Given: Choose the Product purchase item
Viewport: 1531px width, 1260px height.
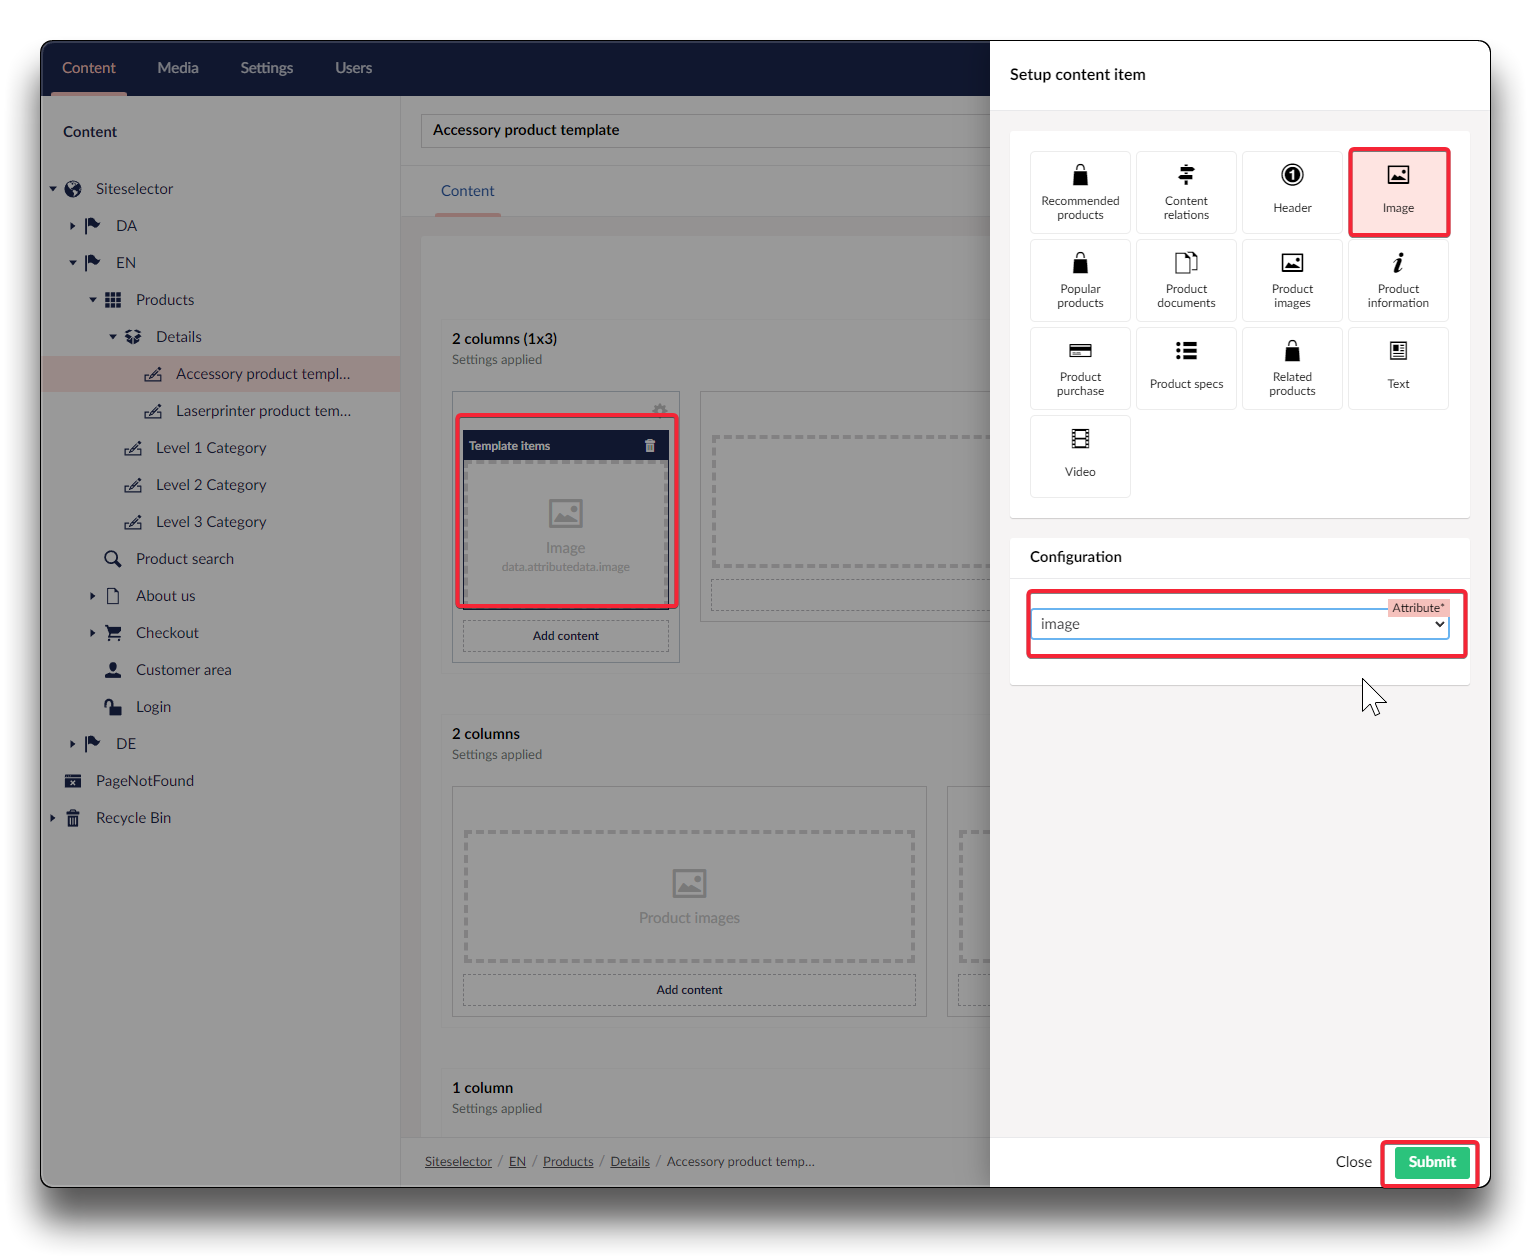Looking at the screenshot, I should 1080,368.
